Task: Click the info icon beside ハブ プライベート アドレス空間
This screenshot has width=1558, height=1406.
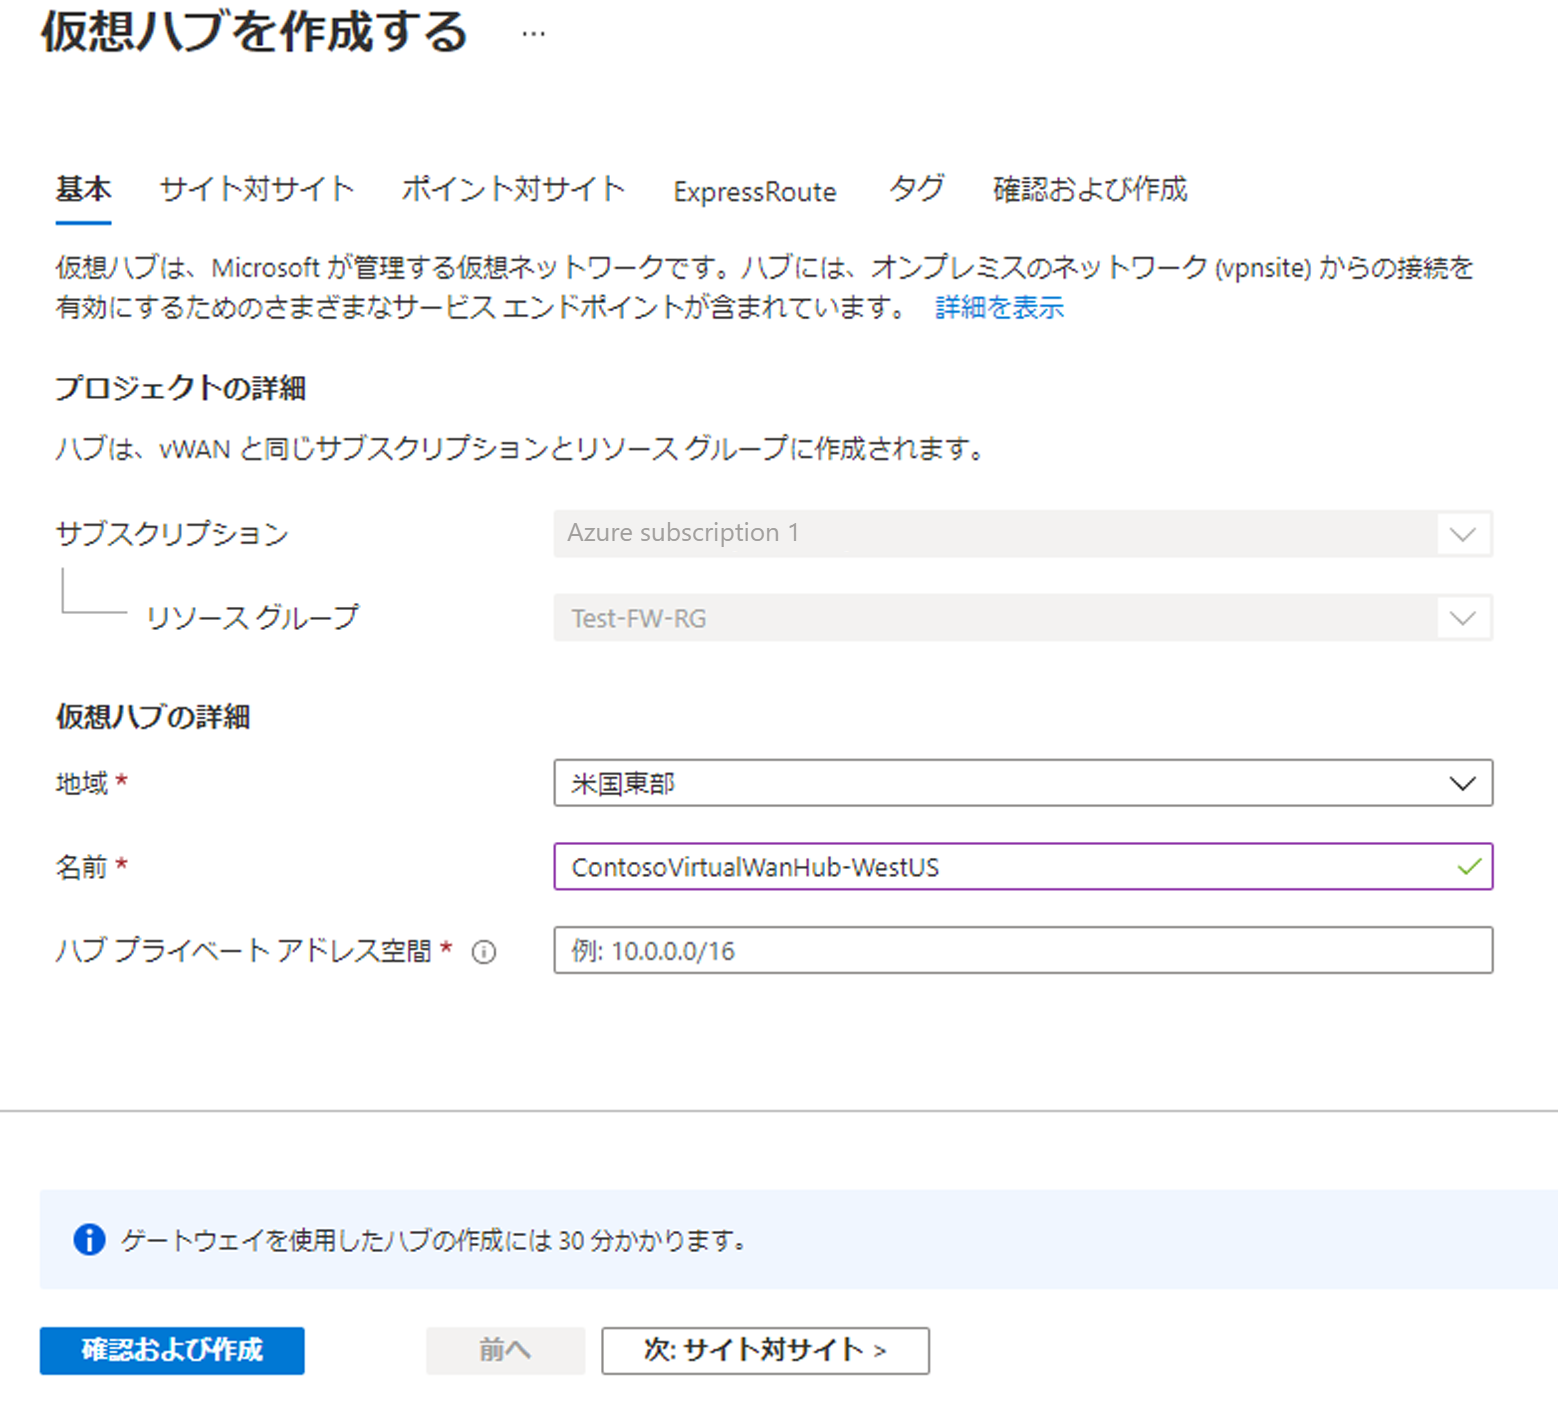Action: (484, 952)
